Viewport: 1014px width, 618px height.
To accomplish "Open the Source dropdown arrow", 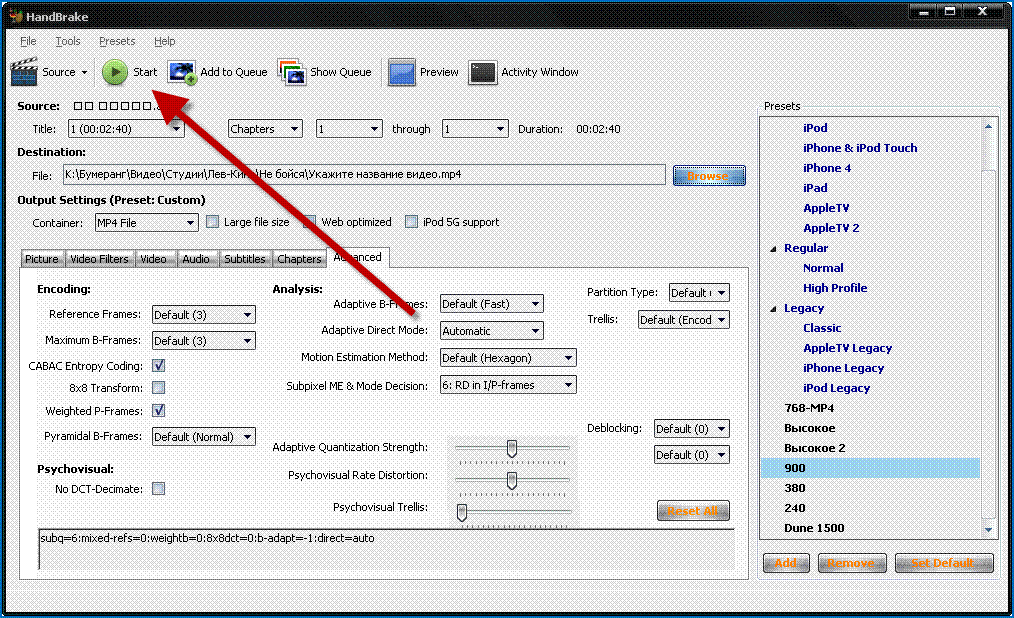I will pyautogui.click(x=84, y=72).
